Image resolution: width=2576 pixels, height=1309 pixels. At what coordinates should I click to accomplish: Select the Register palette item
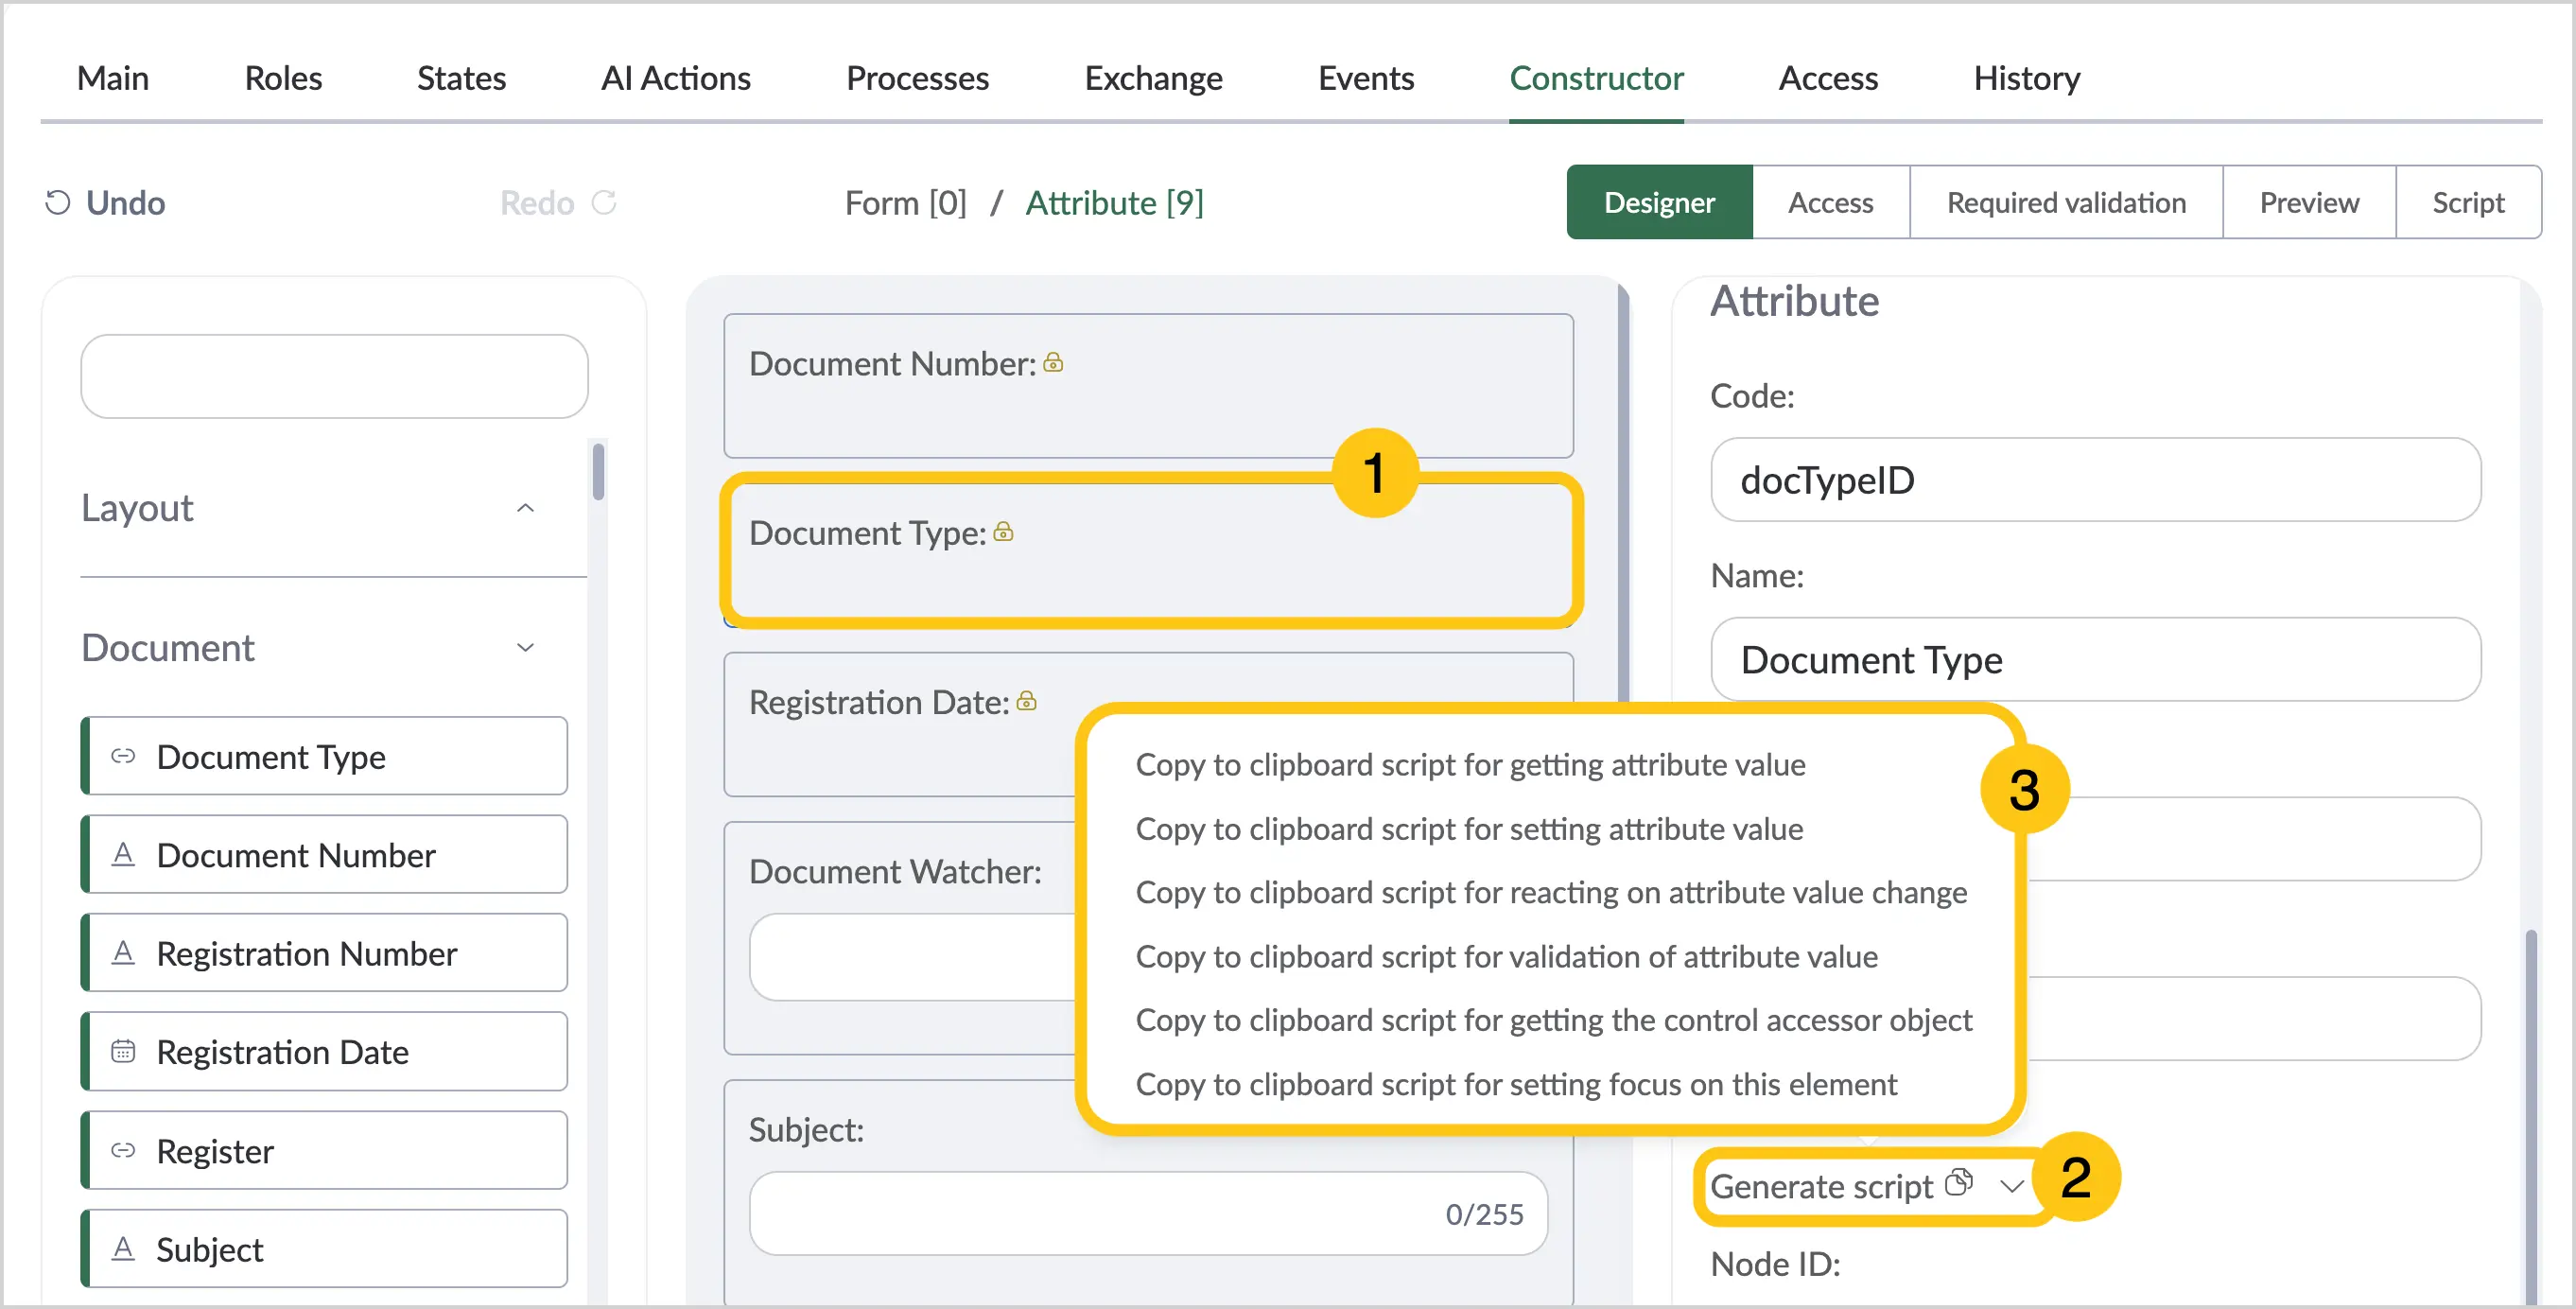click(x=324, y=1150)
